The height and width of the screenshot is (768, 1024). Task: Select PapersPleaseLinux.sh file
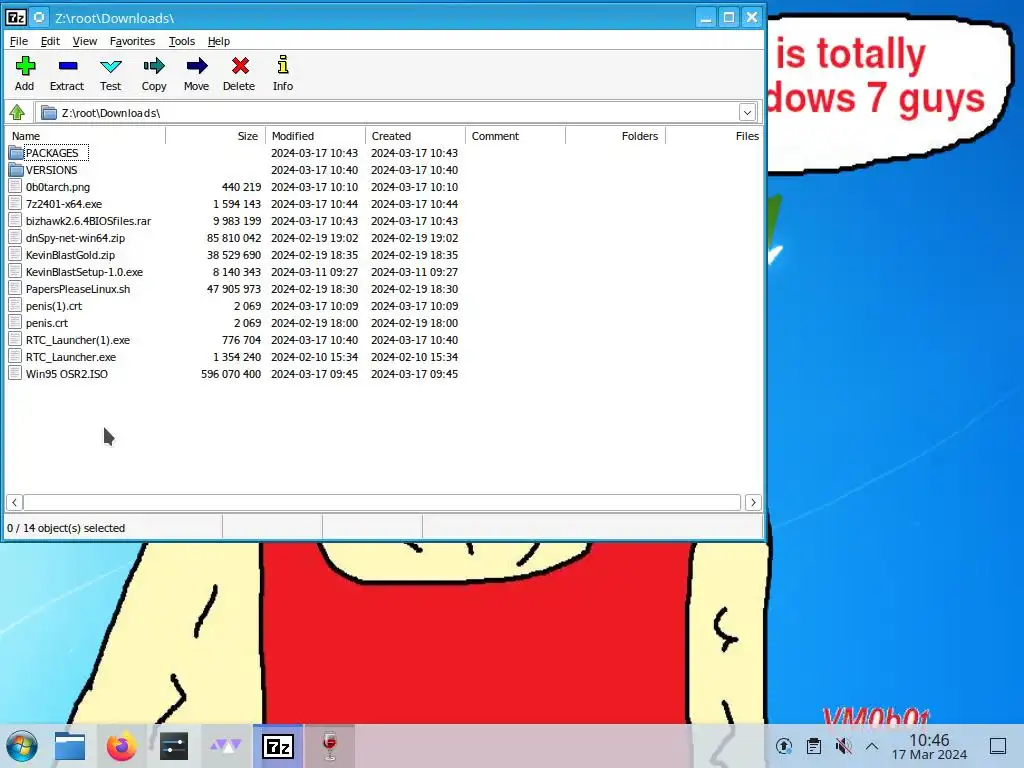coord(78,289)
